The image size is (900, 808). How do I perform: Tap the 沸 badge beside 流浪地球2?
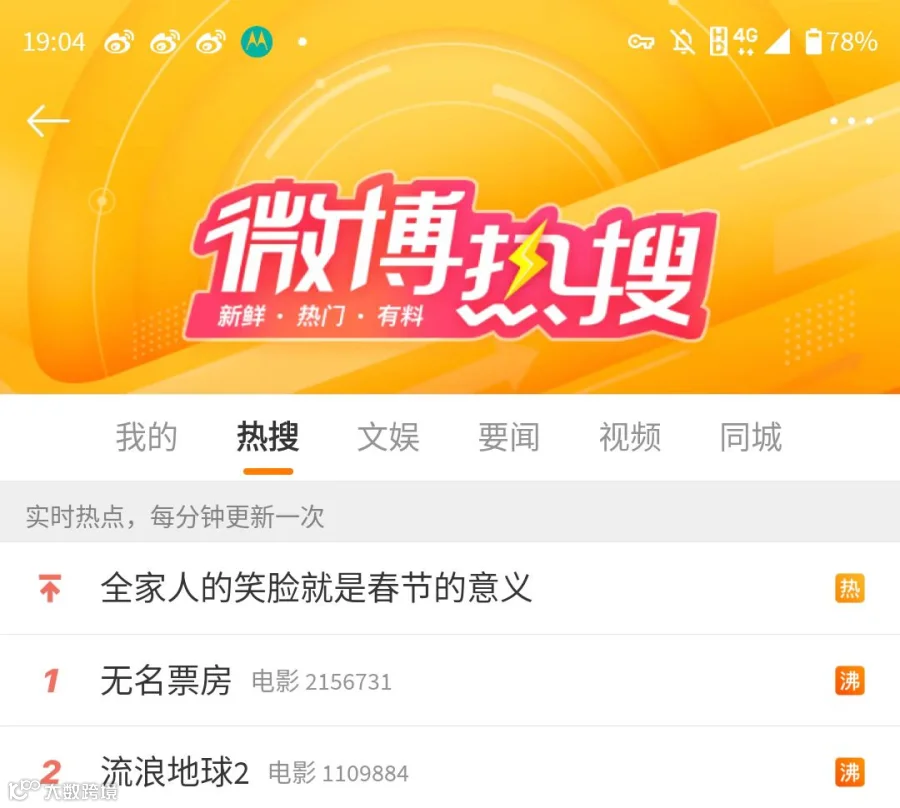pos(849,772)
